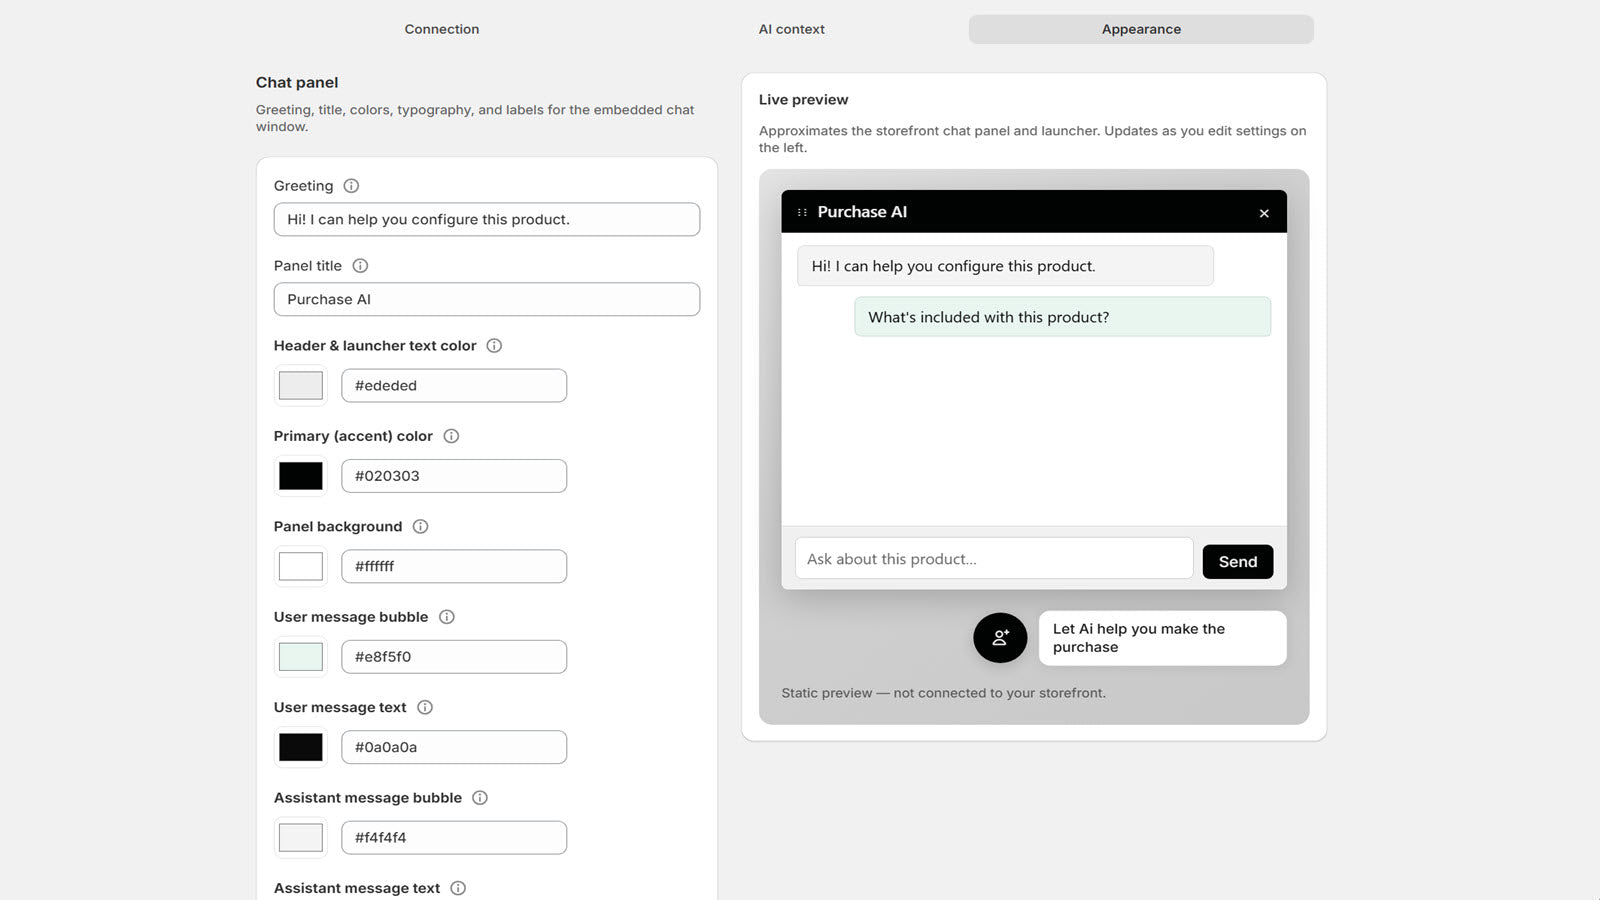This screenshot has width=1600, height=900.
Task: Open the Greeting info tooltip
Action: pos(351,185)
